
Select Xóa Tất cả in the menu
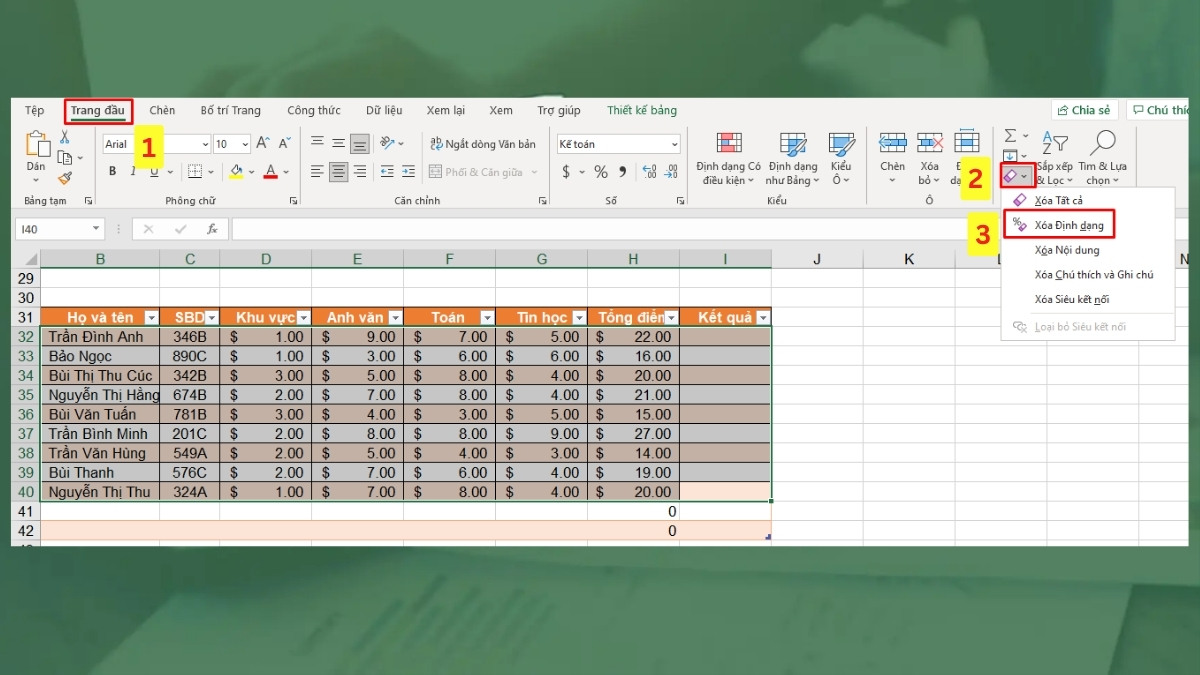click(x=1058, y=201)
